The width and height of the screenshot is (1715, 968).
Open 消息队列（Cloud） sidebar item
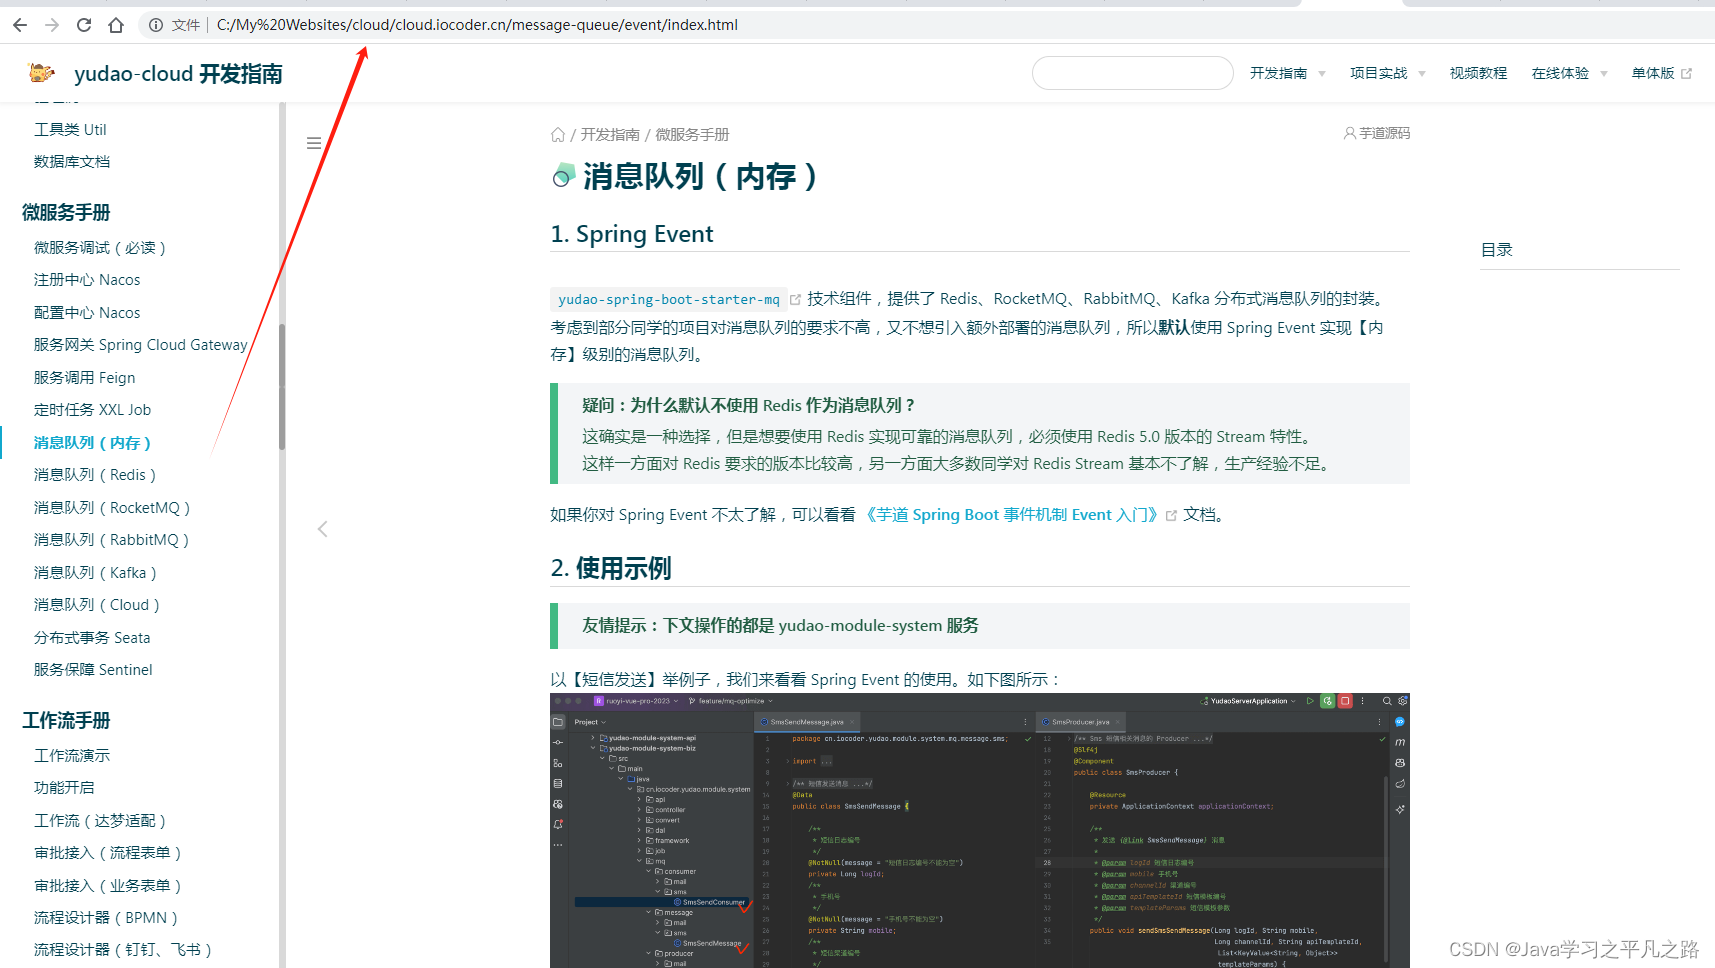[97, 604]
